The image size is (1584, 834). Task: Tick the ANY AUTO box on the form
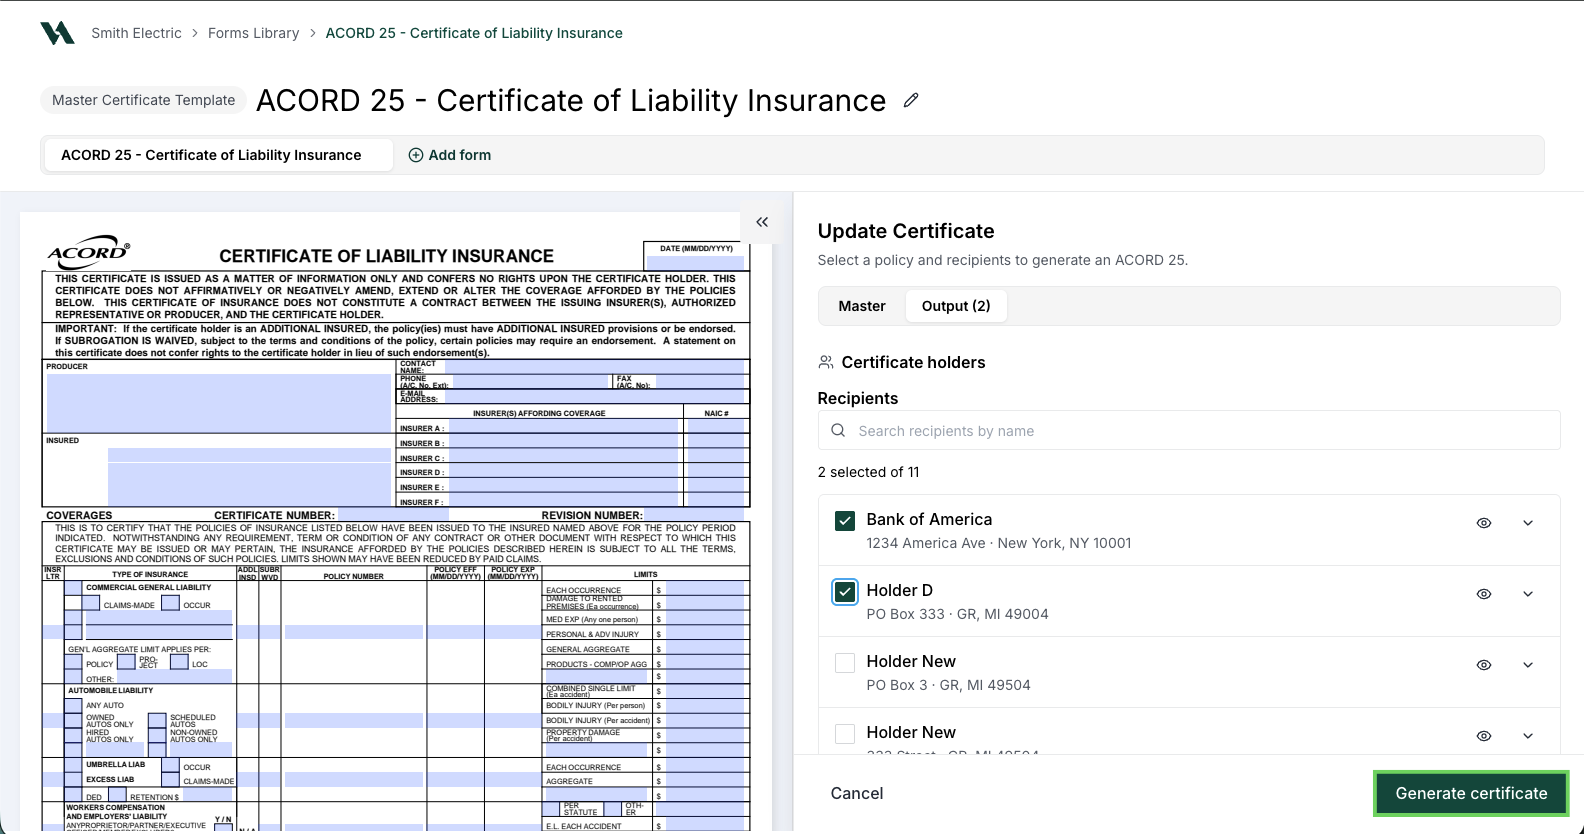point(73,705)
